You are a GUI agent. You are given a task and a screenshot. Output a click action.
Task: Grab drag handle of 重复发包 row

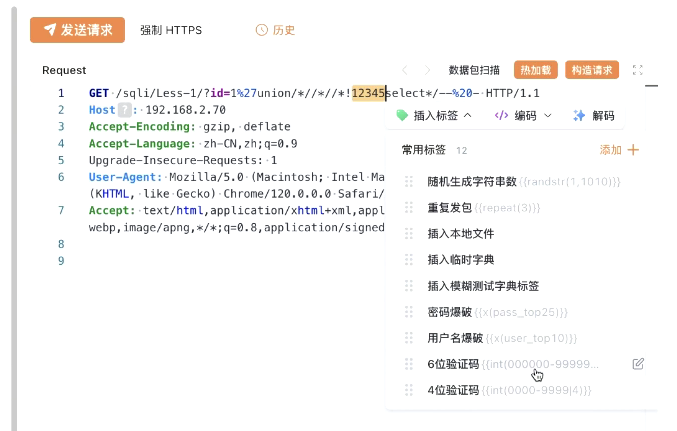coord(409,208)
